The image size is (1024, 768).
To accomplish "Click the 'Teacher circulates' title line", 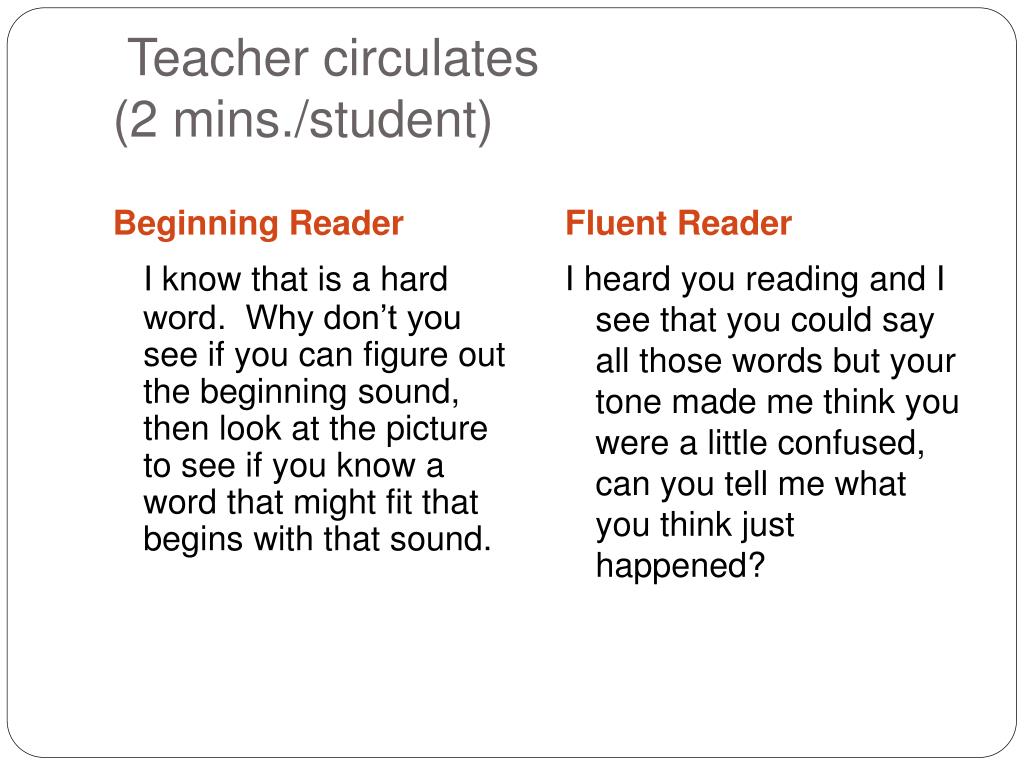I will click(x=332, y=58).
